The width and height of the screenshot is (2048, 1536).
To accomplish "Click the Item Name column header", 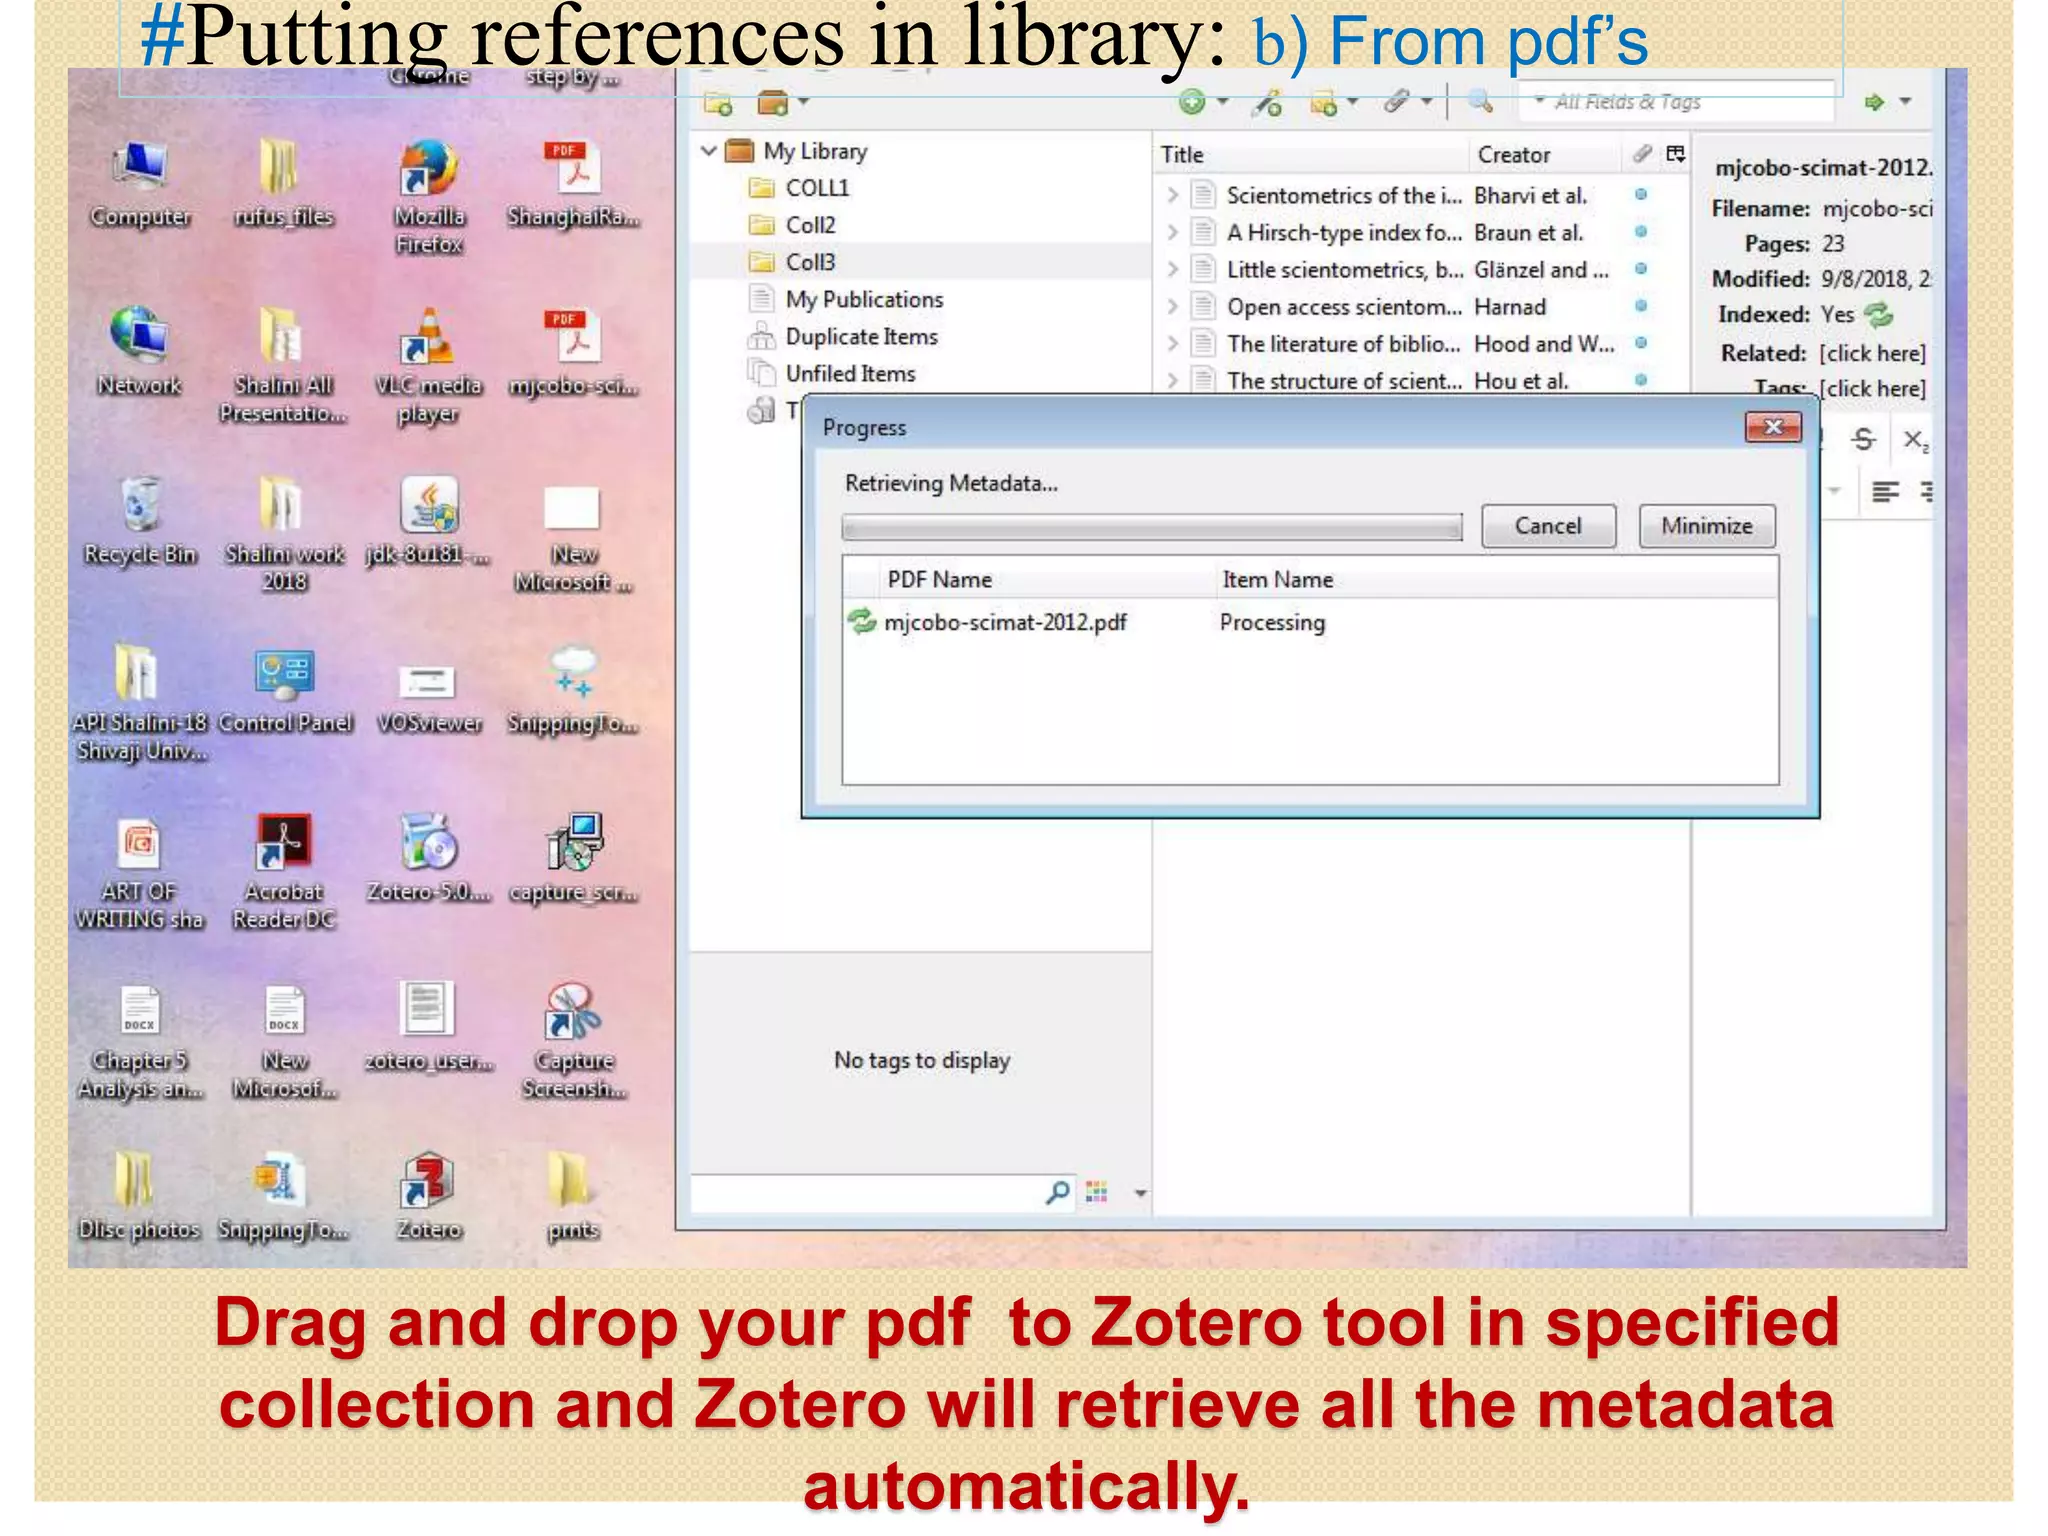I will tap(1497, 580).
